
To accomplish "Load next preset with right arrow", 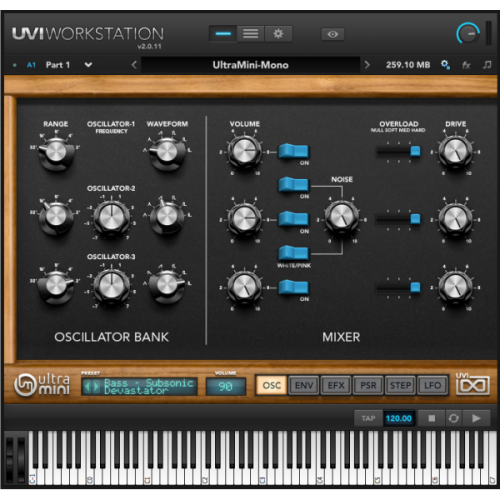I will [367, 65].
